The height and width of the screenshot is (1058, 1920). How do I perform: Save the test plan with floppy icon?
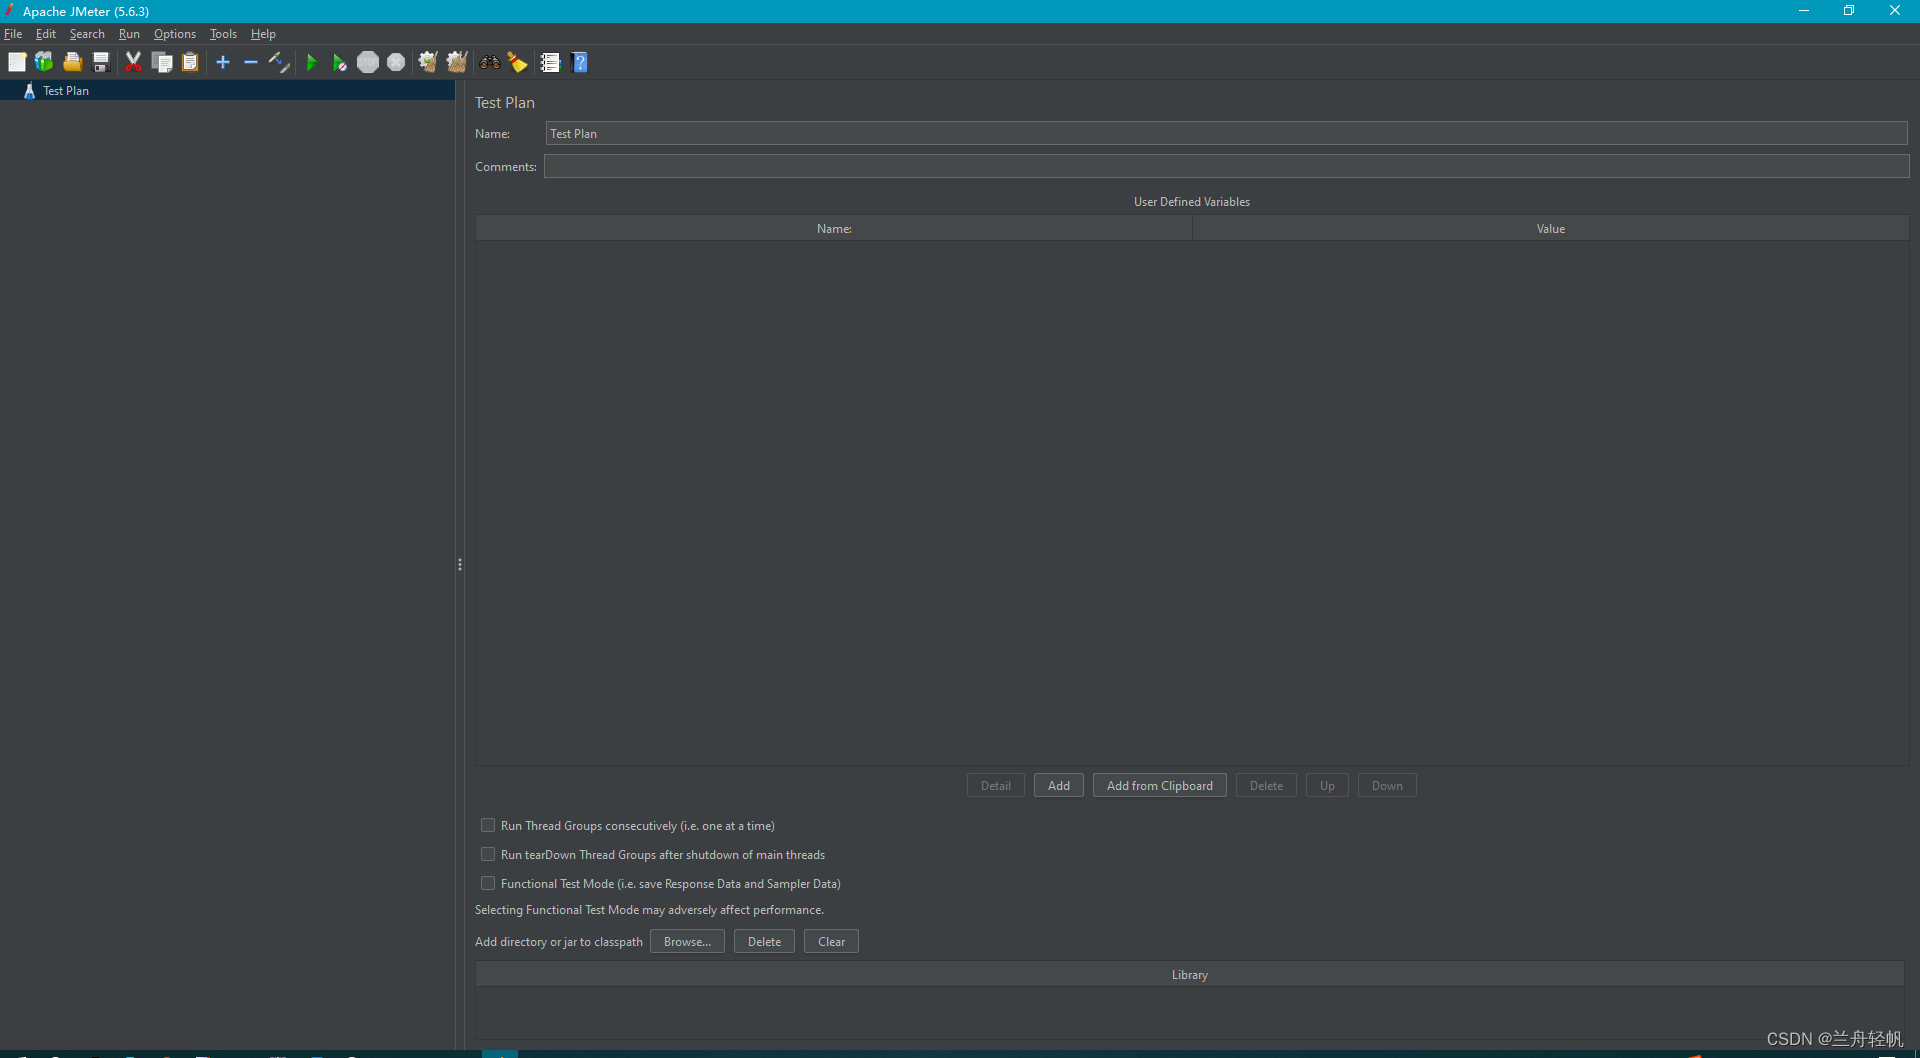101,62
